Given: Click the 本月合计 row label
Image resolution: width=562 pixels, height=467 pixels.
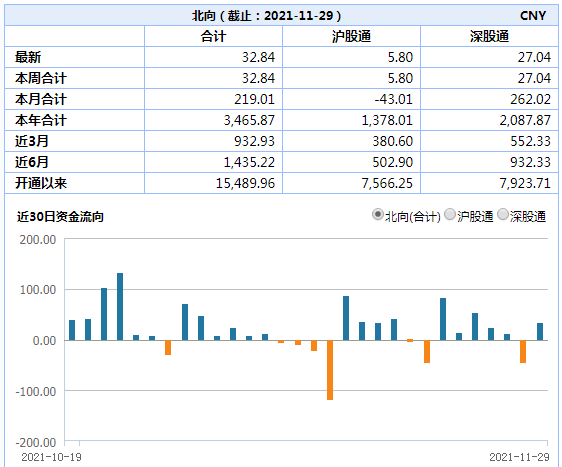Looking at the screenshot, I should 41,99.
